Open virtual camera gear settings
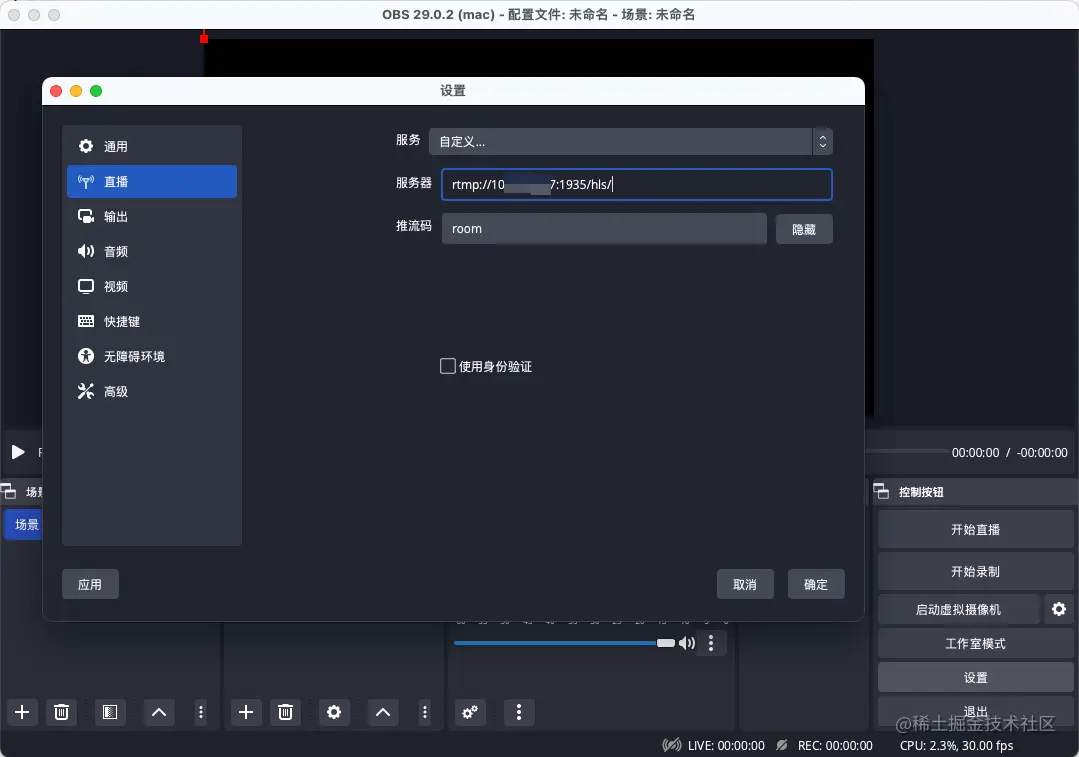Viewport: 1079px width, 757px height. (1059, 609)
